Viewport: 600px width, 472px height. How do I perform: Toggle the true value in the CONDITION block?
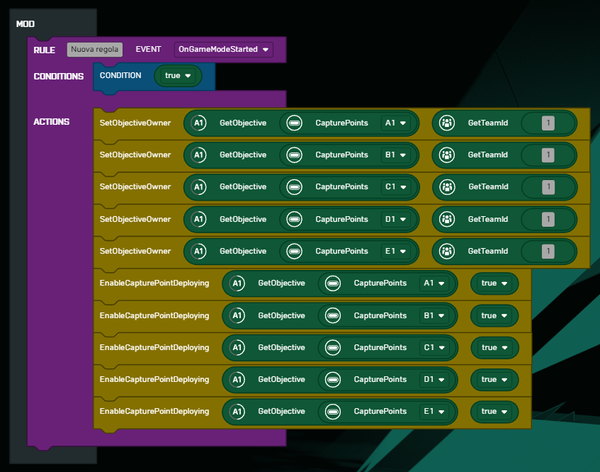pyautogui.click(x=179, y=75)
